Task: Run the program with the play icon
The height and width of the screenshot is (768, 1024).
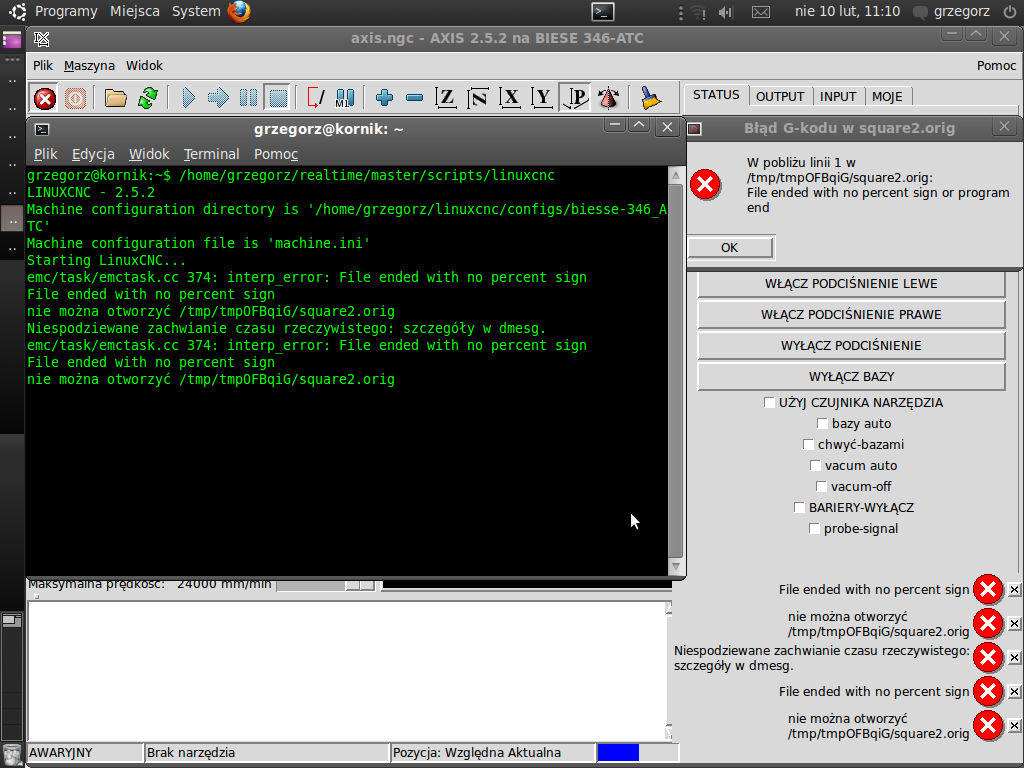Action: [x=188, y=99]
